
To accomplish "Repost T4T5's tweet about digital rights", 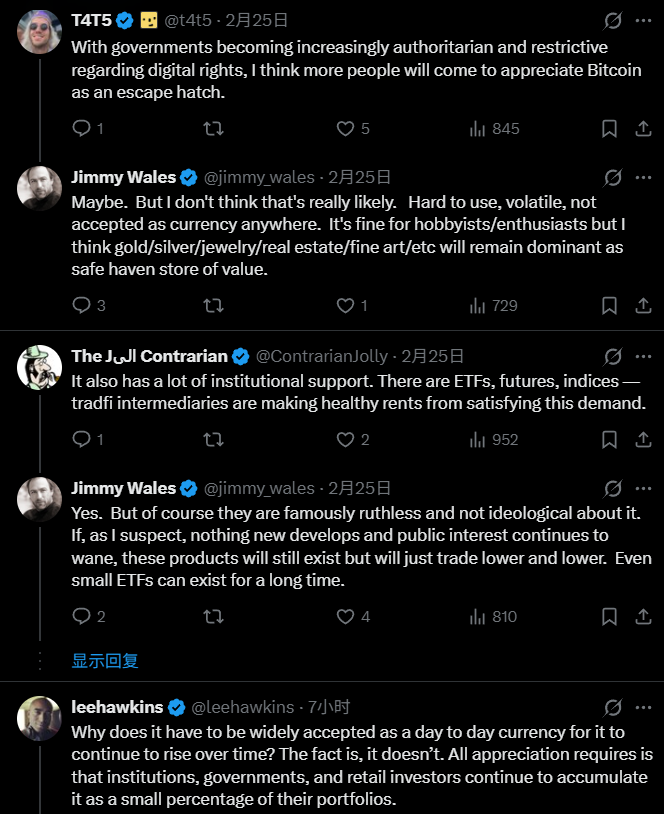I will [x=213, y=128].
